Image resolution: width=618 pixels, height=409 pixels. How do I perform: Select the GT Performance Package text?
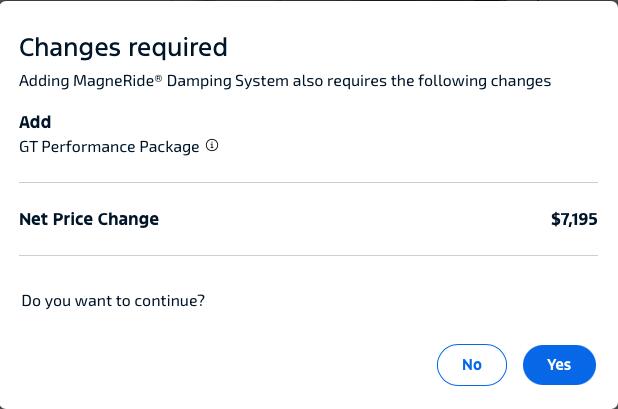pos(109,147)
